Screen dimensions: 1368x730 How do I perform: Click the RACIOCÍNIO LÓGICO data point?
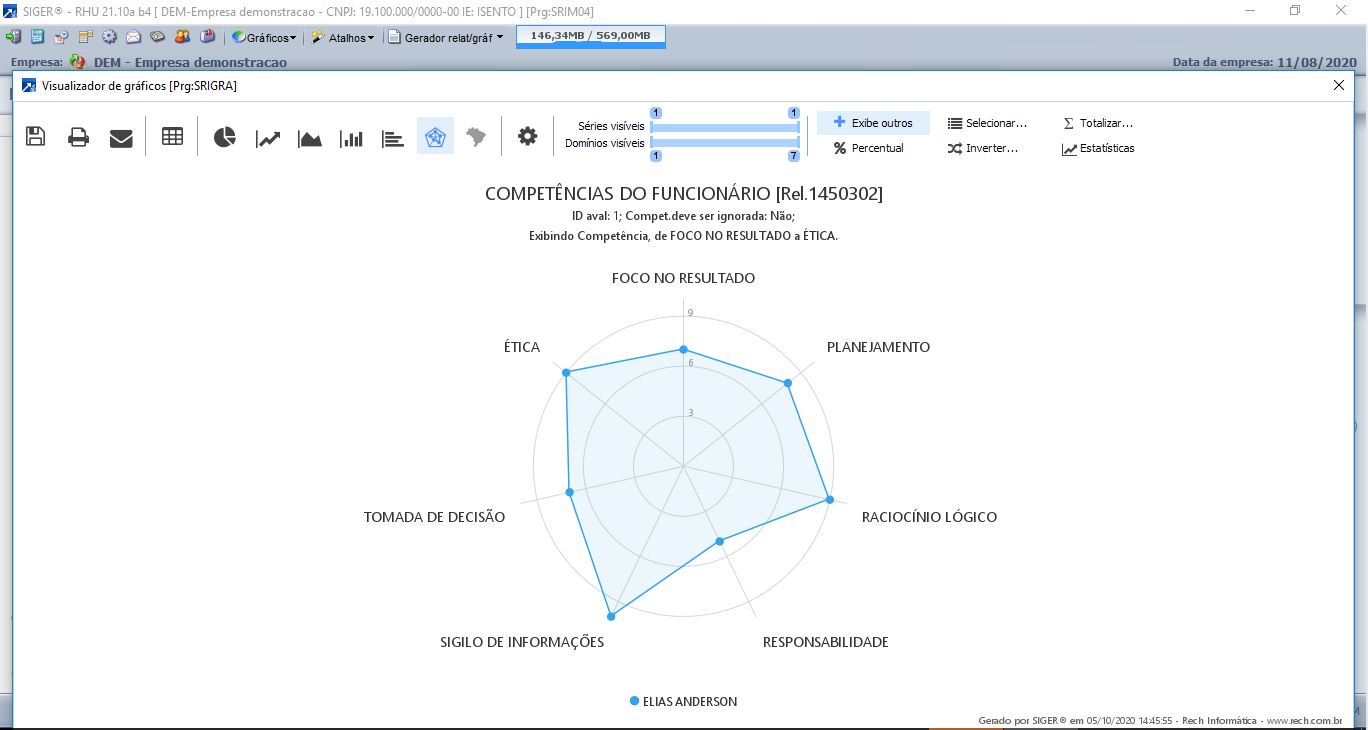coord(829,500)
